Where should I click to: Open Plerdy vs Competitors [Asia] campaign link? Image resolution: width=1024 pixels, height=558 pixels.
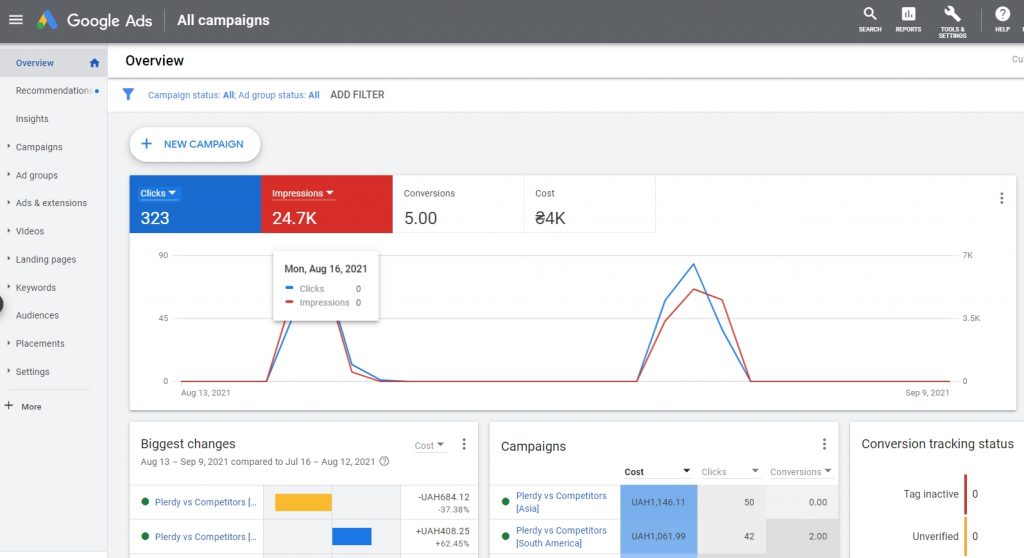pos(561,502)
